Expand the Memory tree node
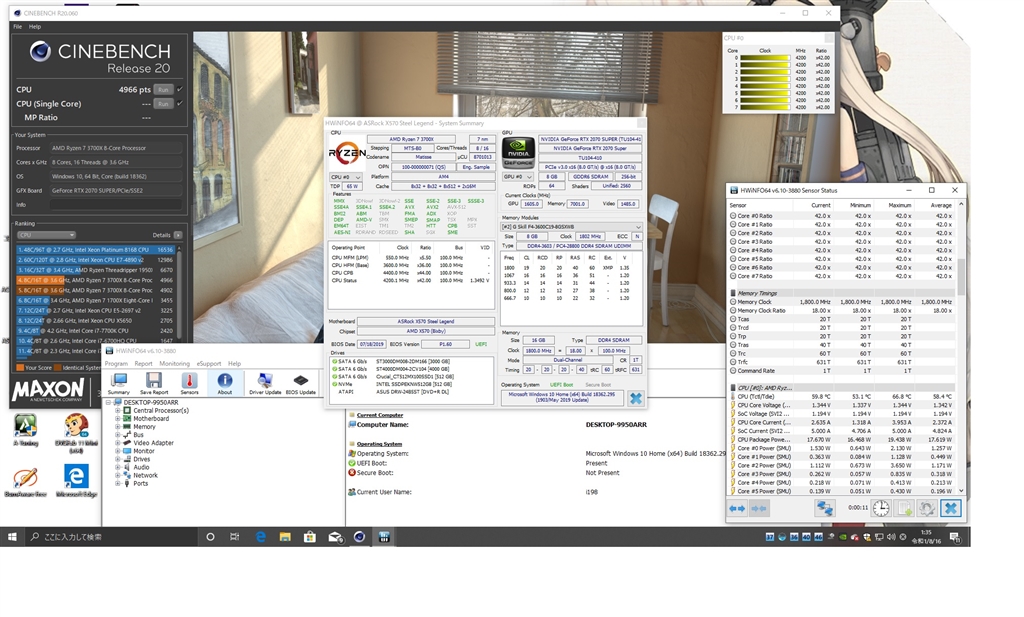This screenshot has width=1024, height=617. (118, 426)
